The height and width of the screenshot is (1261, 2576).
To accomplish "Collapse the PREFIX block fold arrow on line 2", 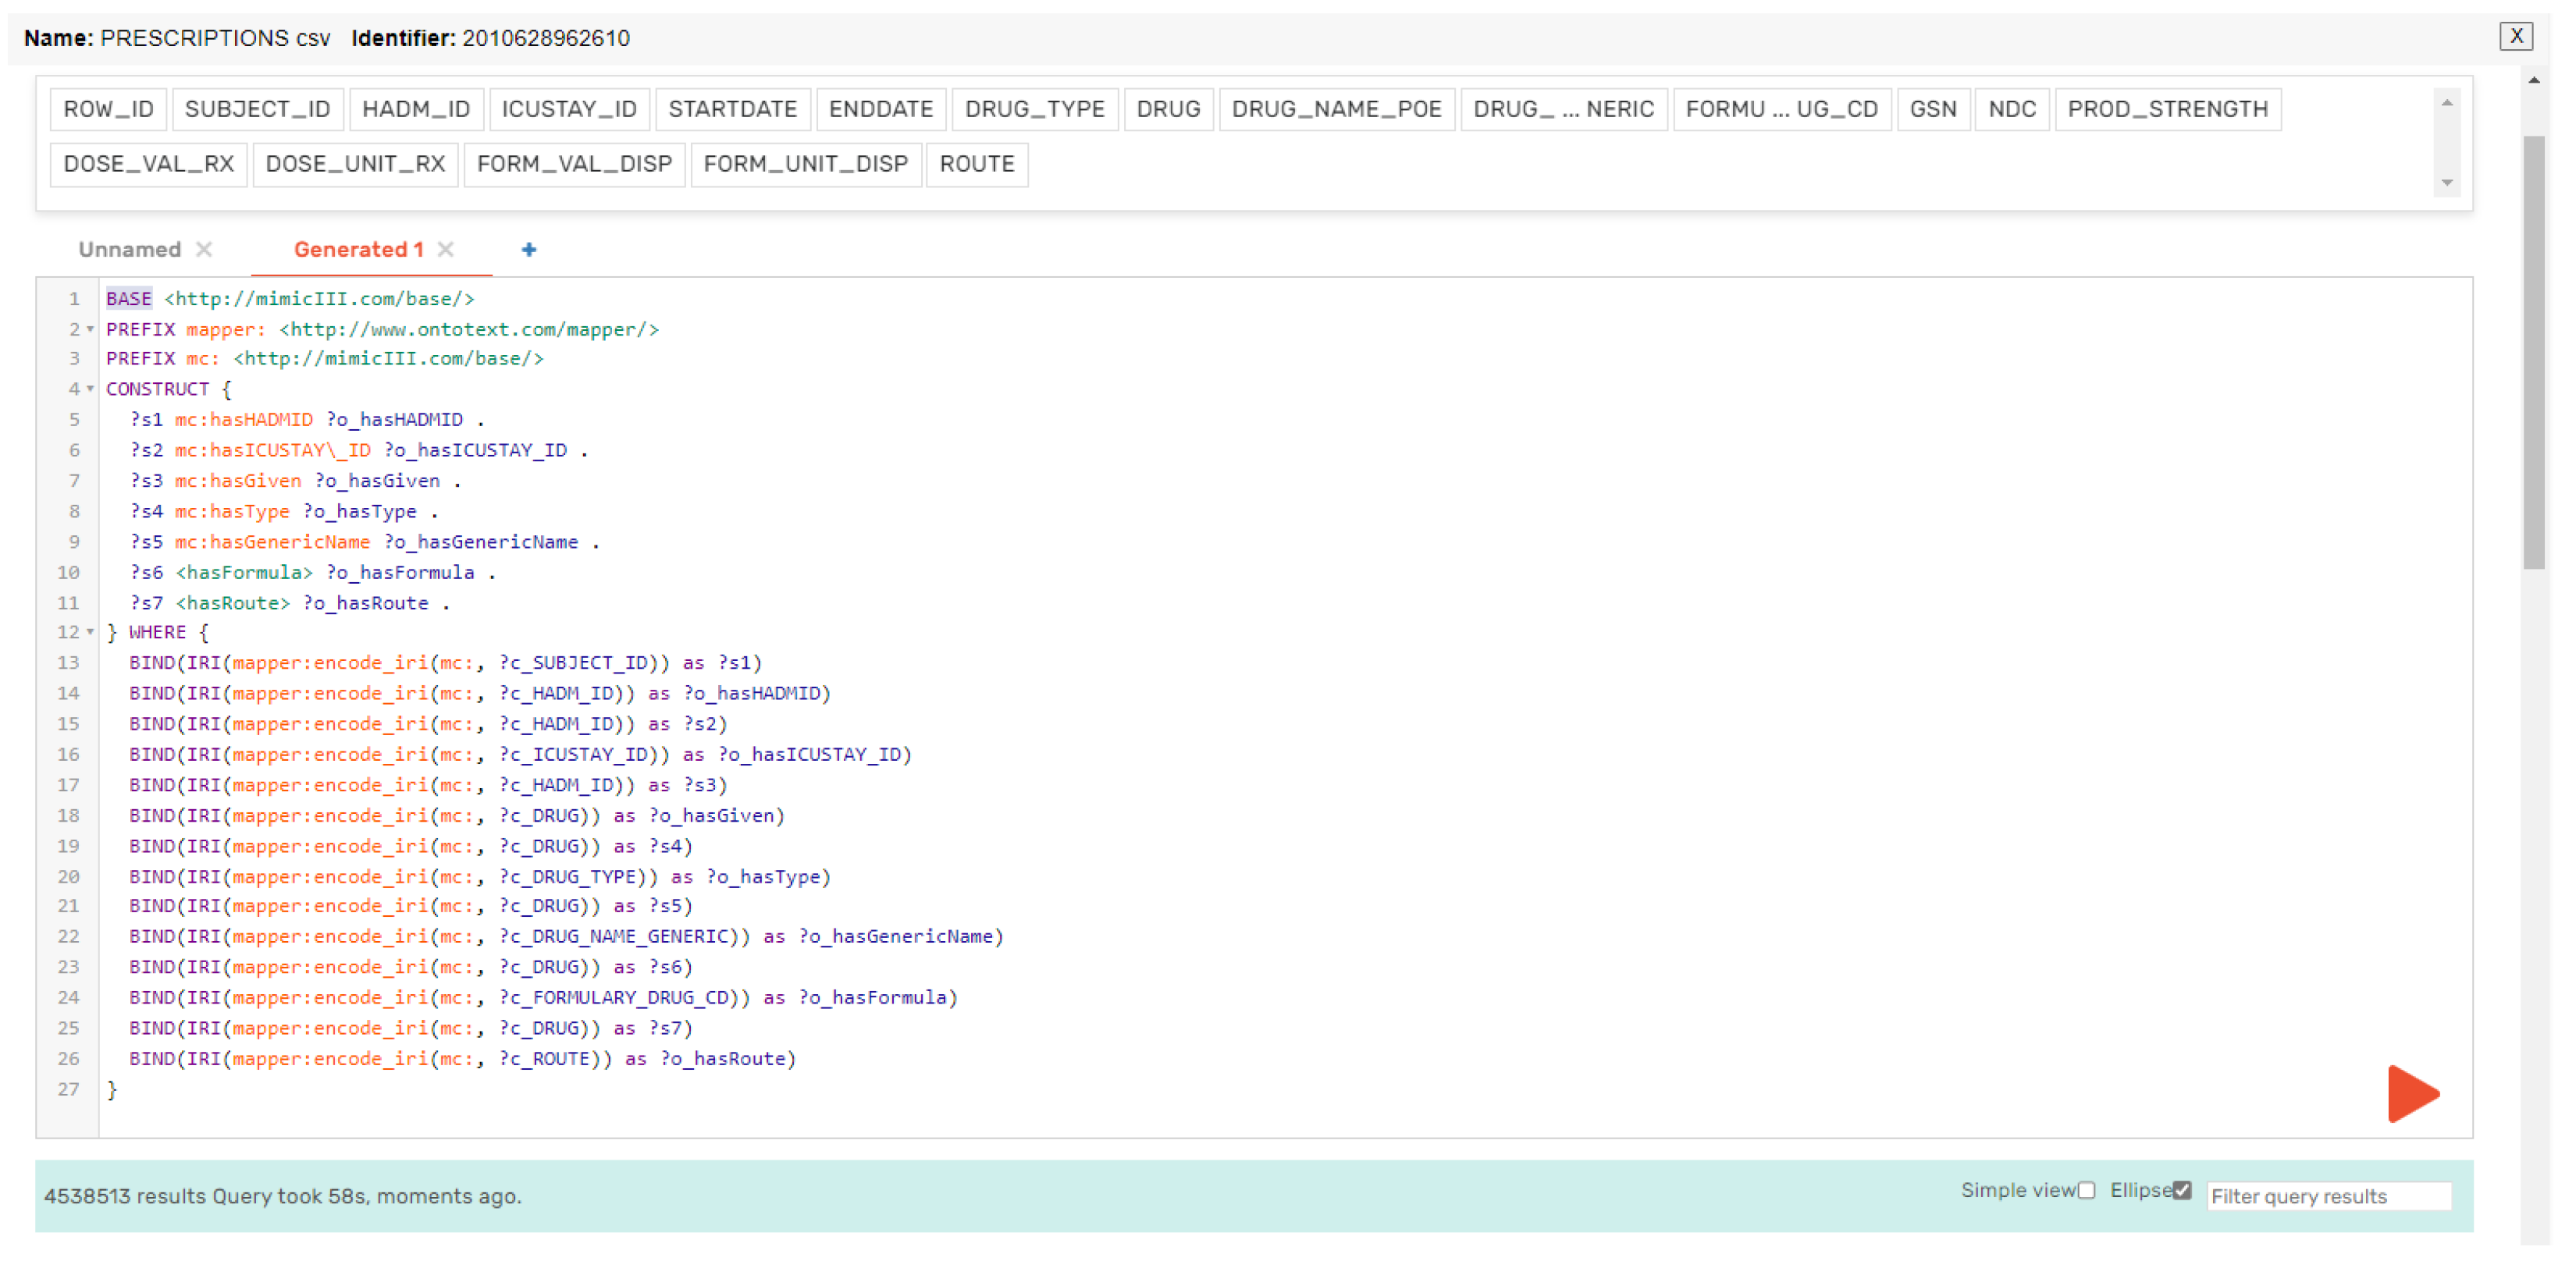I will point(90,329).
